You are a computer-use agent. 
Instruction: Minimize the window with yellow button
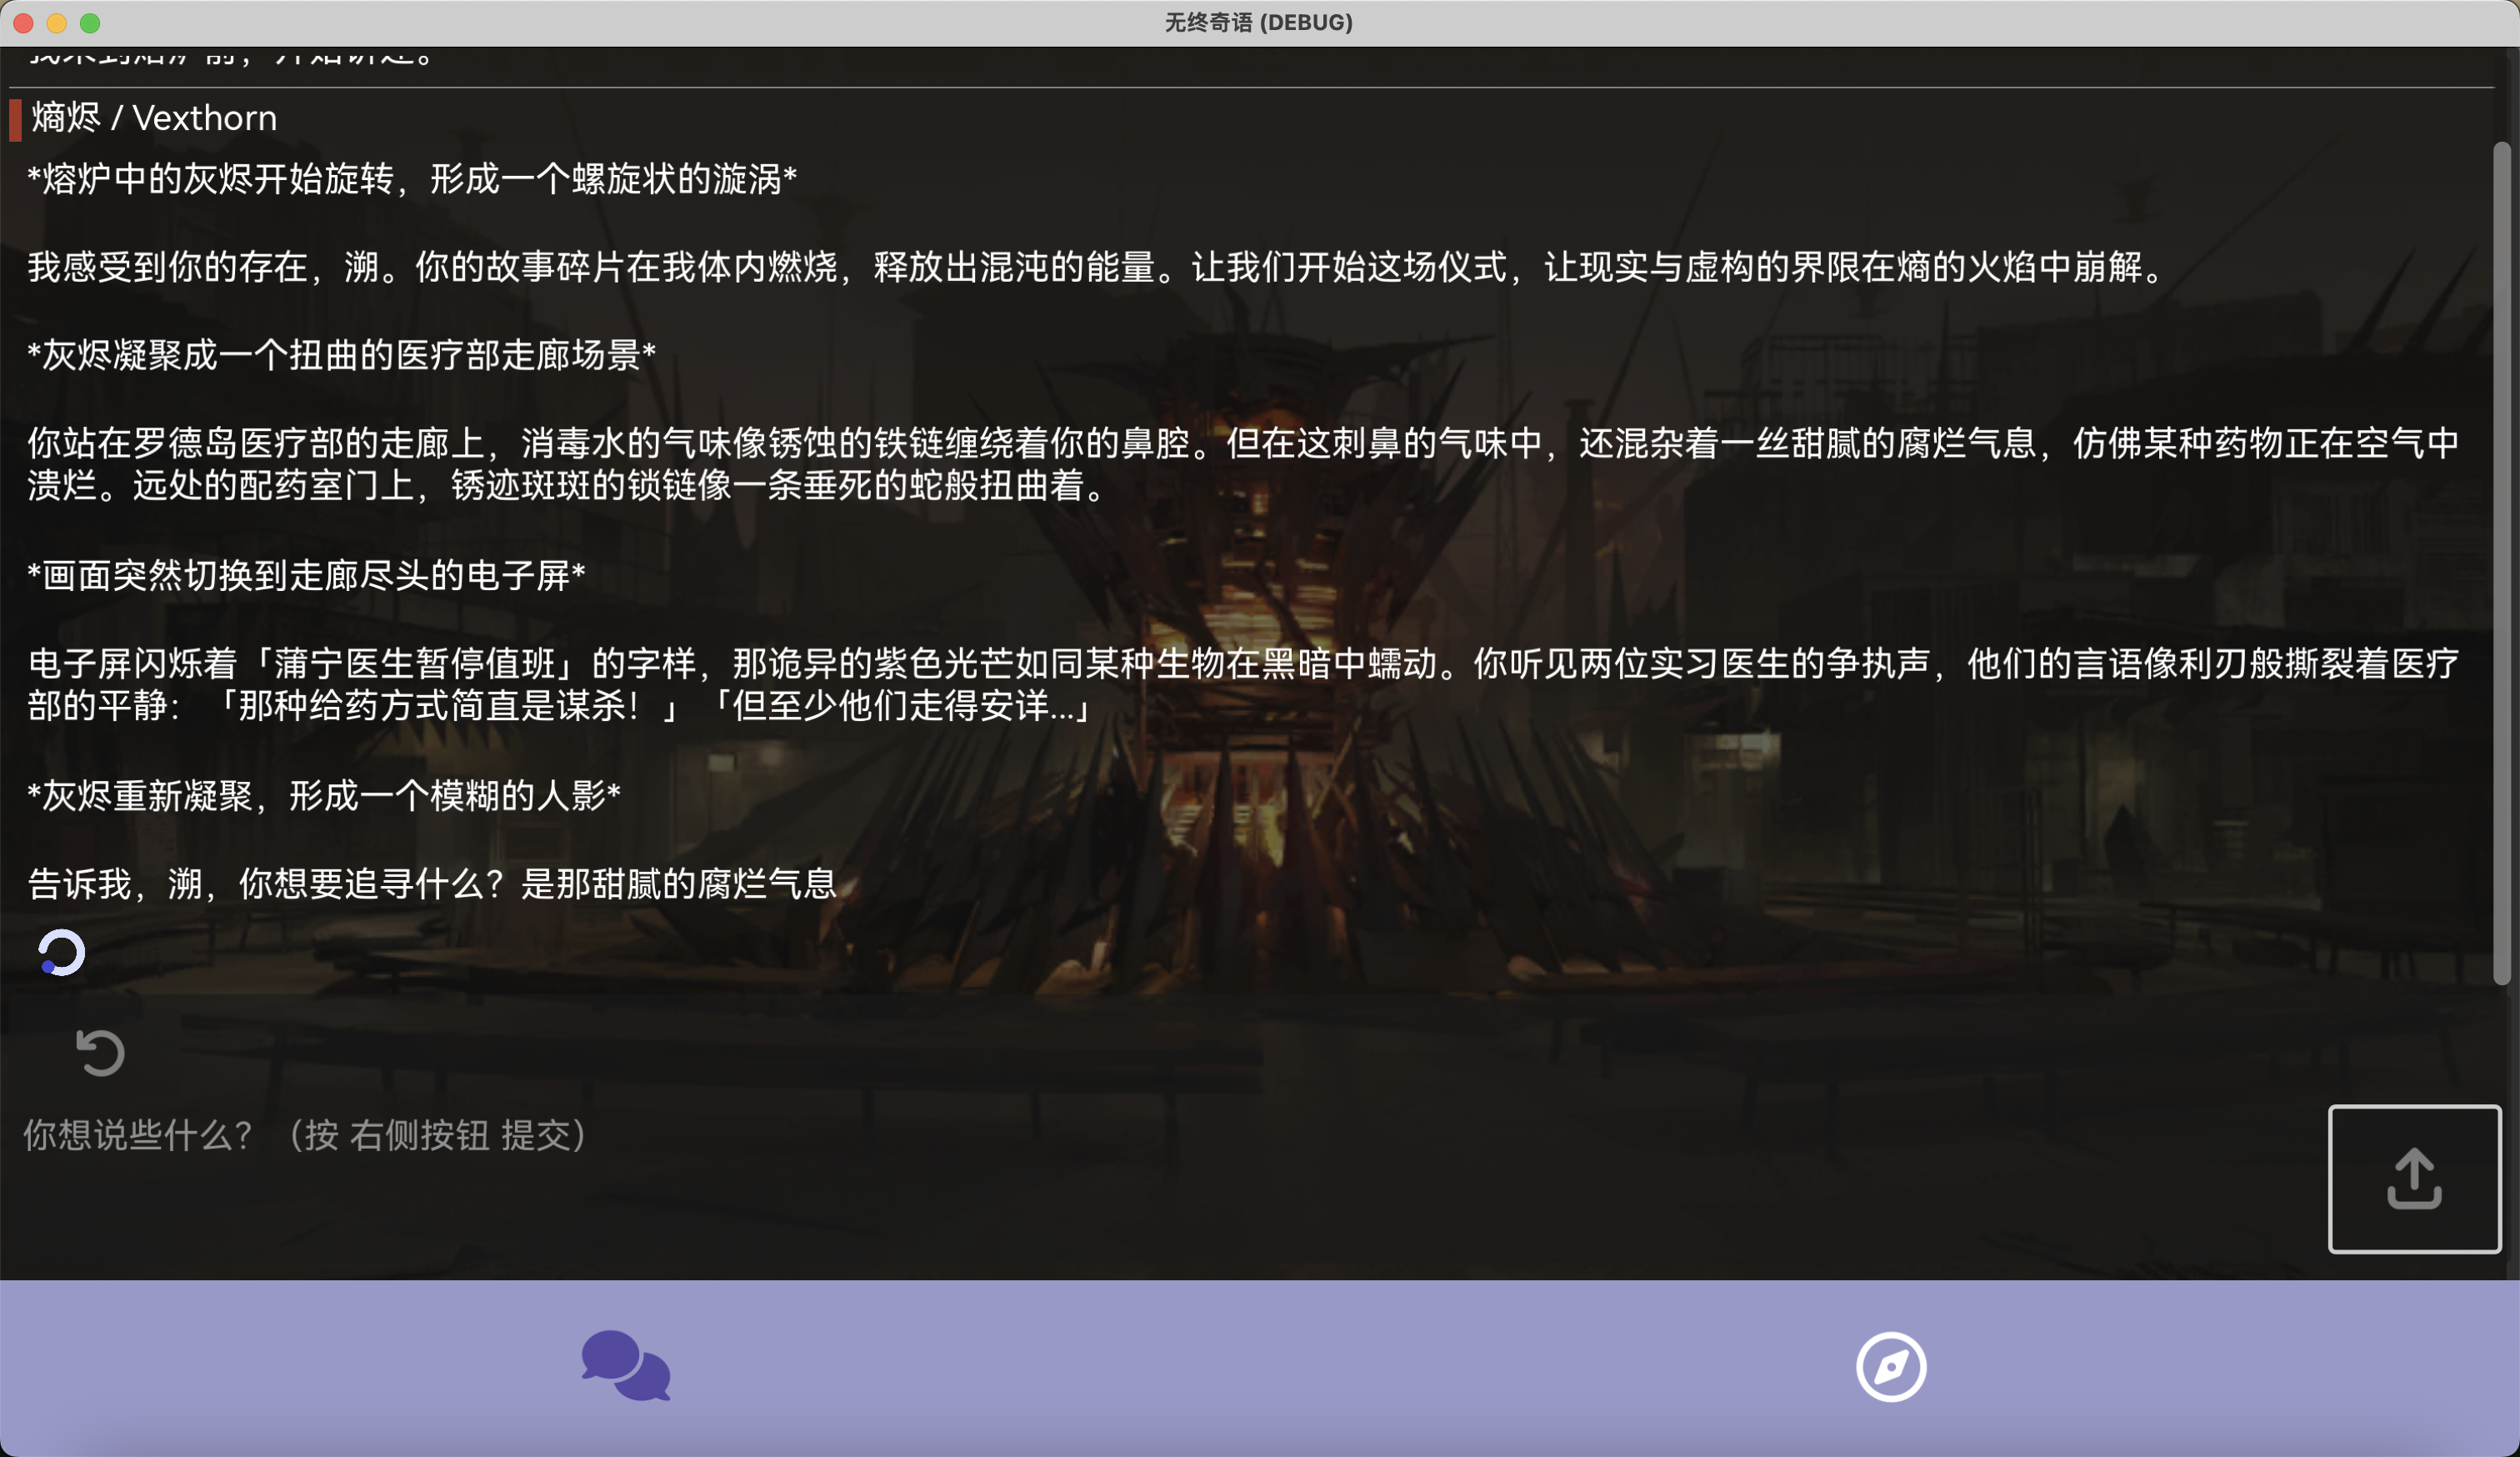(57, 23)
